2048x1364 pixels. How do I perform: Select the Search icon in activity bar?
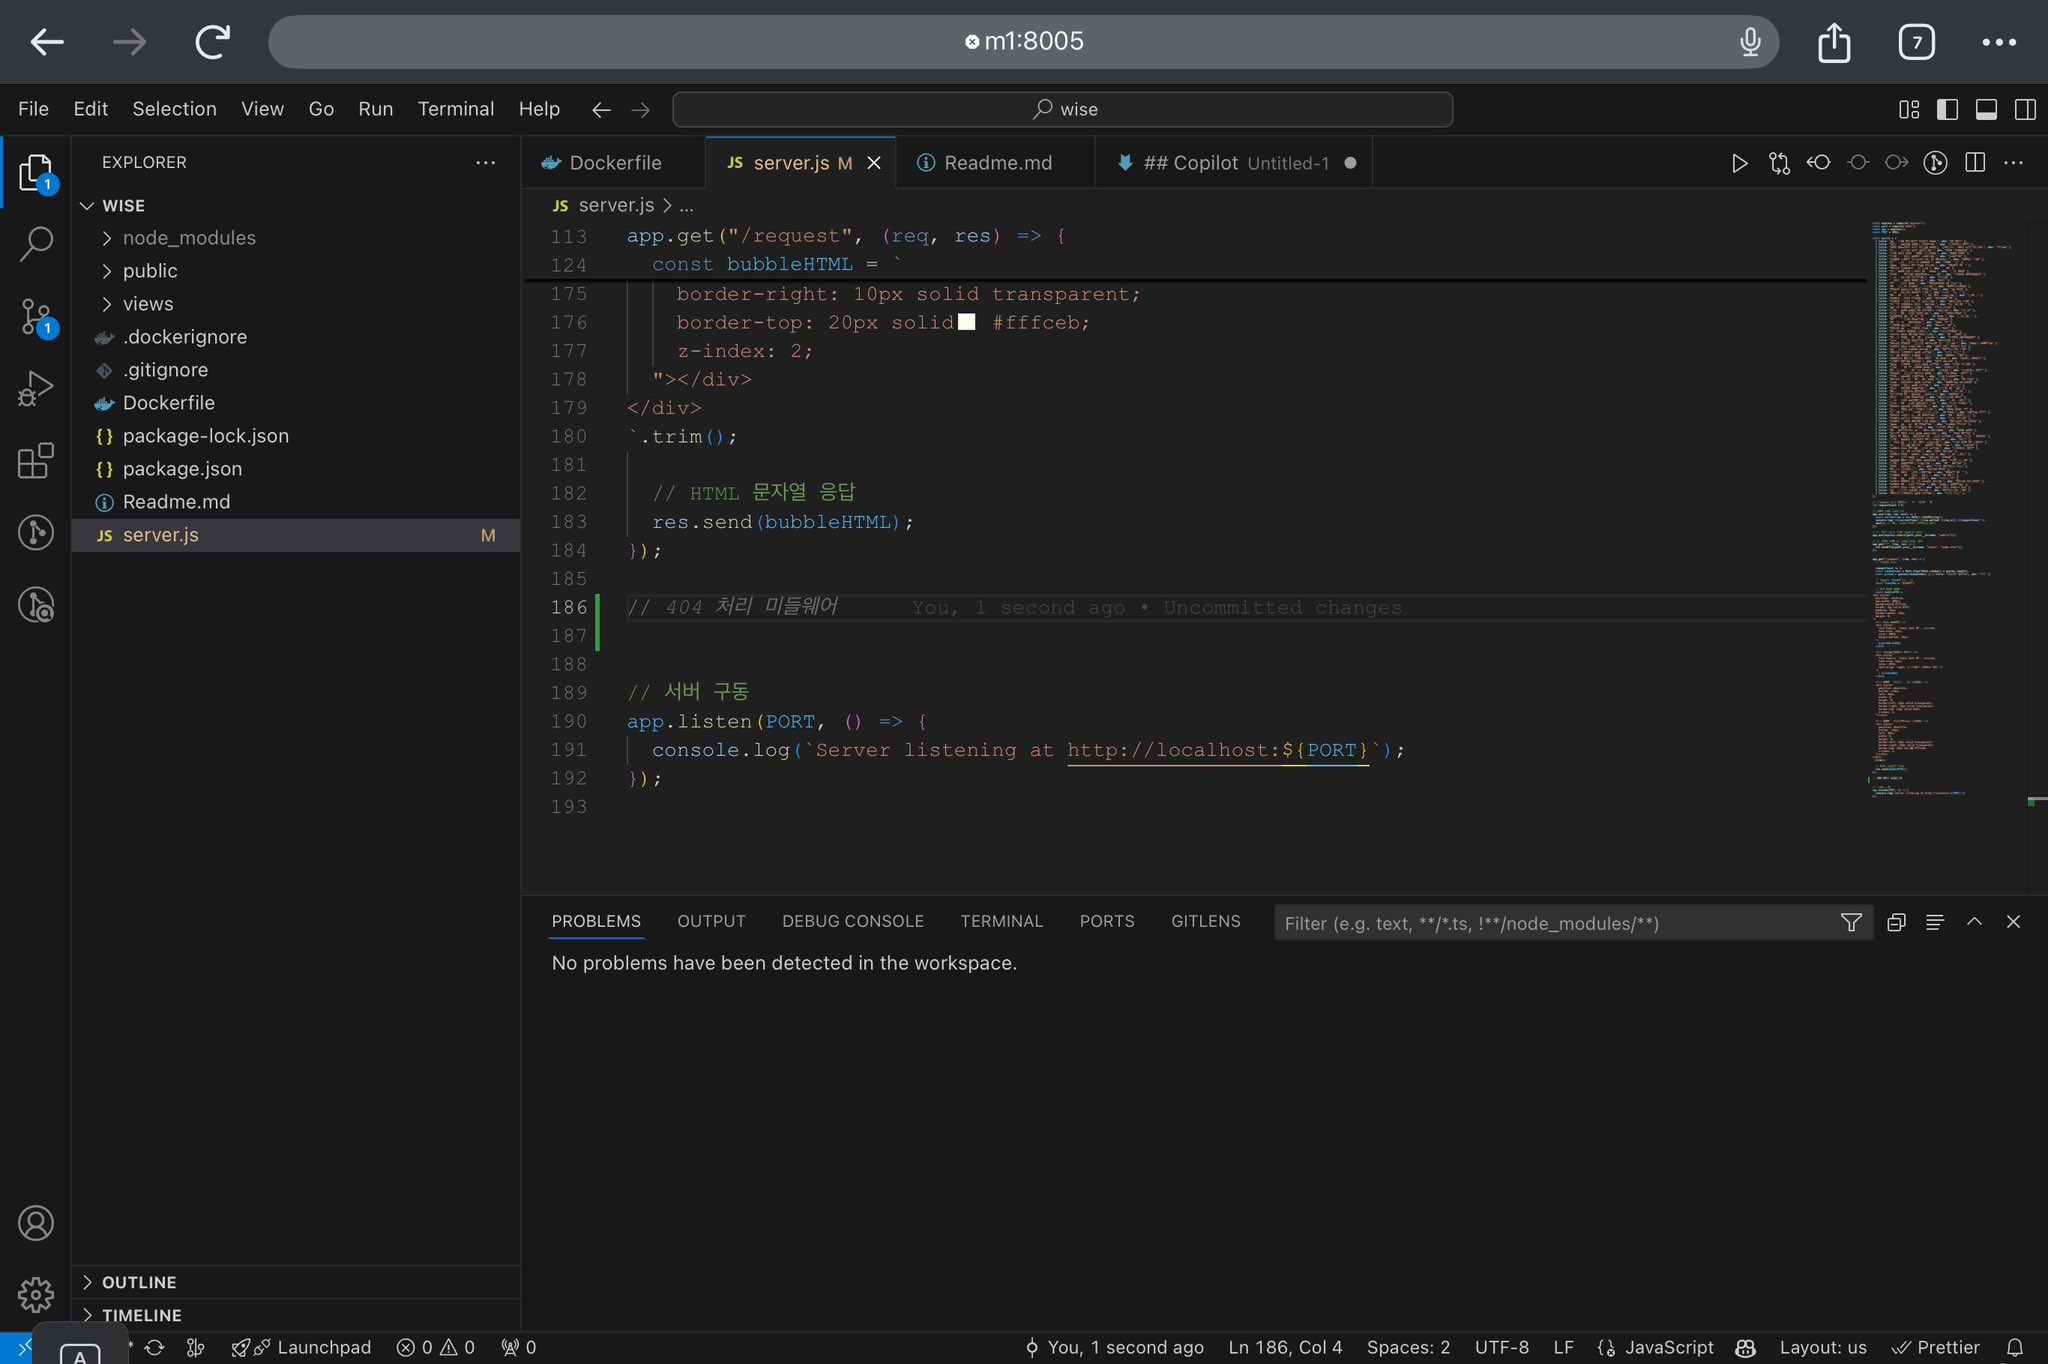pyautogui.click(x=37, y=243)
